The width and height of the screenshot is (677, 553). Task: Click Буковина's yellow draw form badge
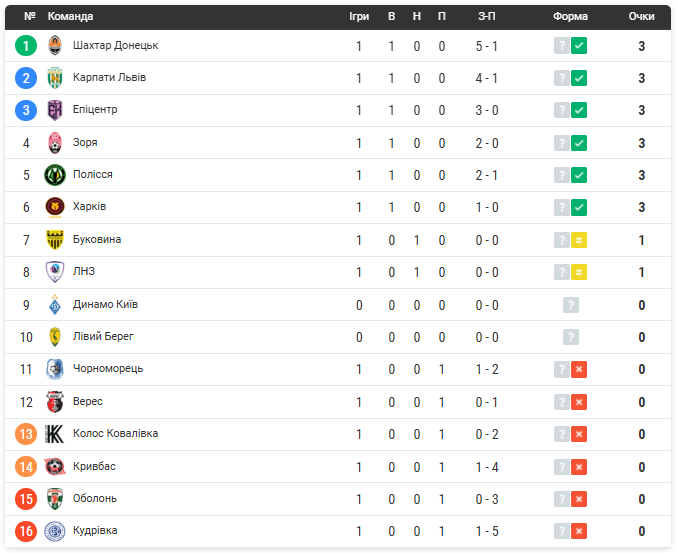(x=579, y=240)
